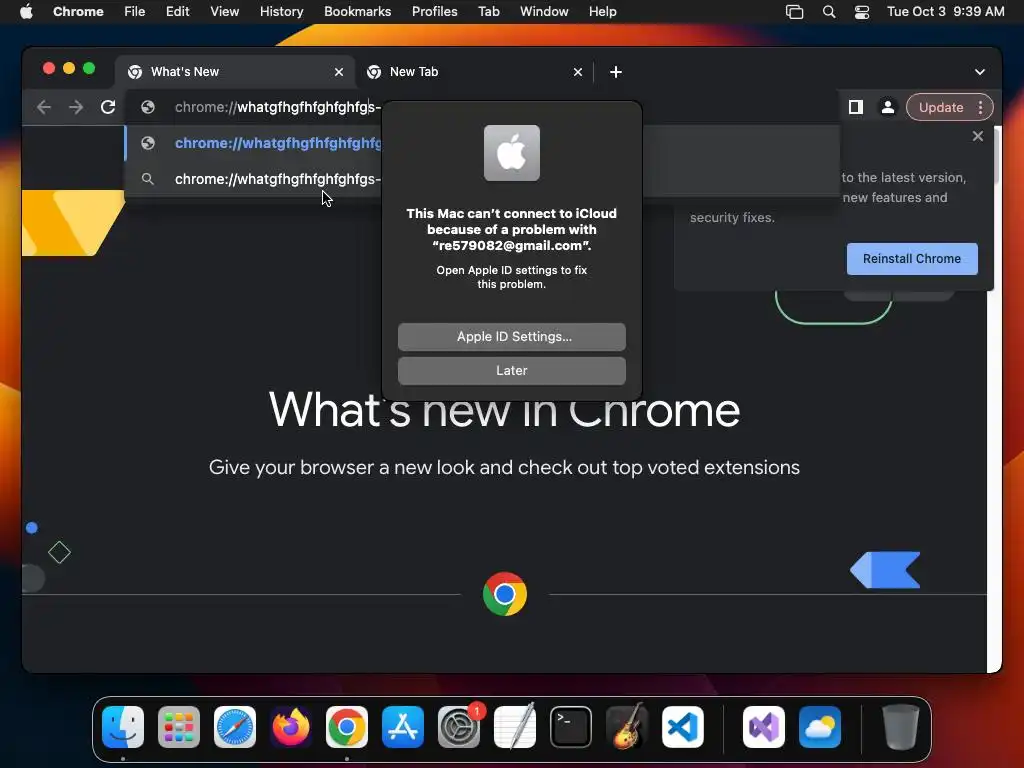Open Visual Studio Code from the Dock
This screenshot has width=1024, height=768.
point(682,727)
